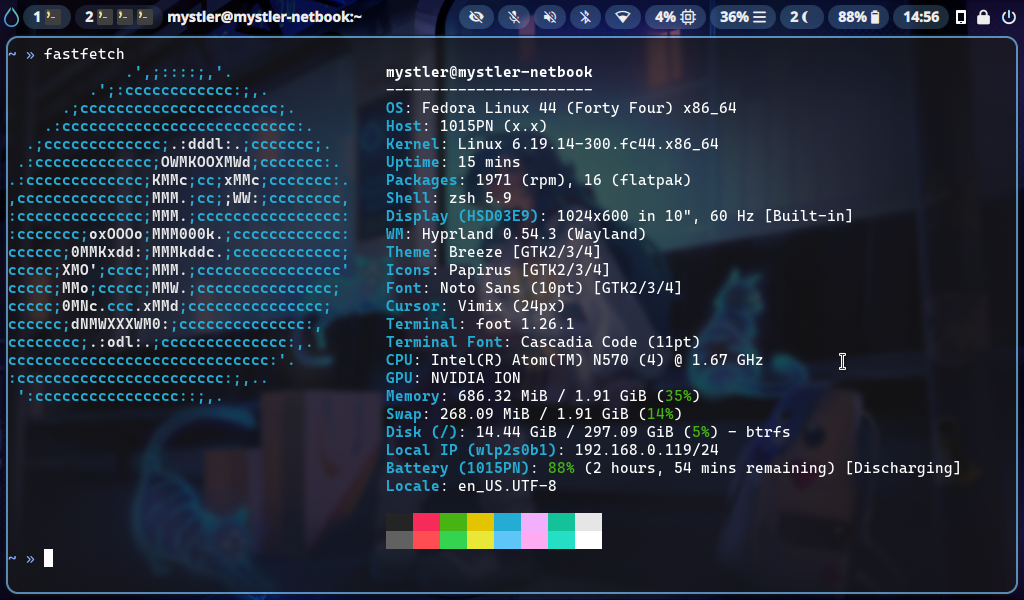Viewport: 1024px width, 600px height.
Task: Open the Wi-Fi network indicator
Action: tap(622, 17)
